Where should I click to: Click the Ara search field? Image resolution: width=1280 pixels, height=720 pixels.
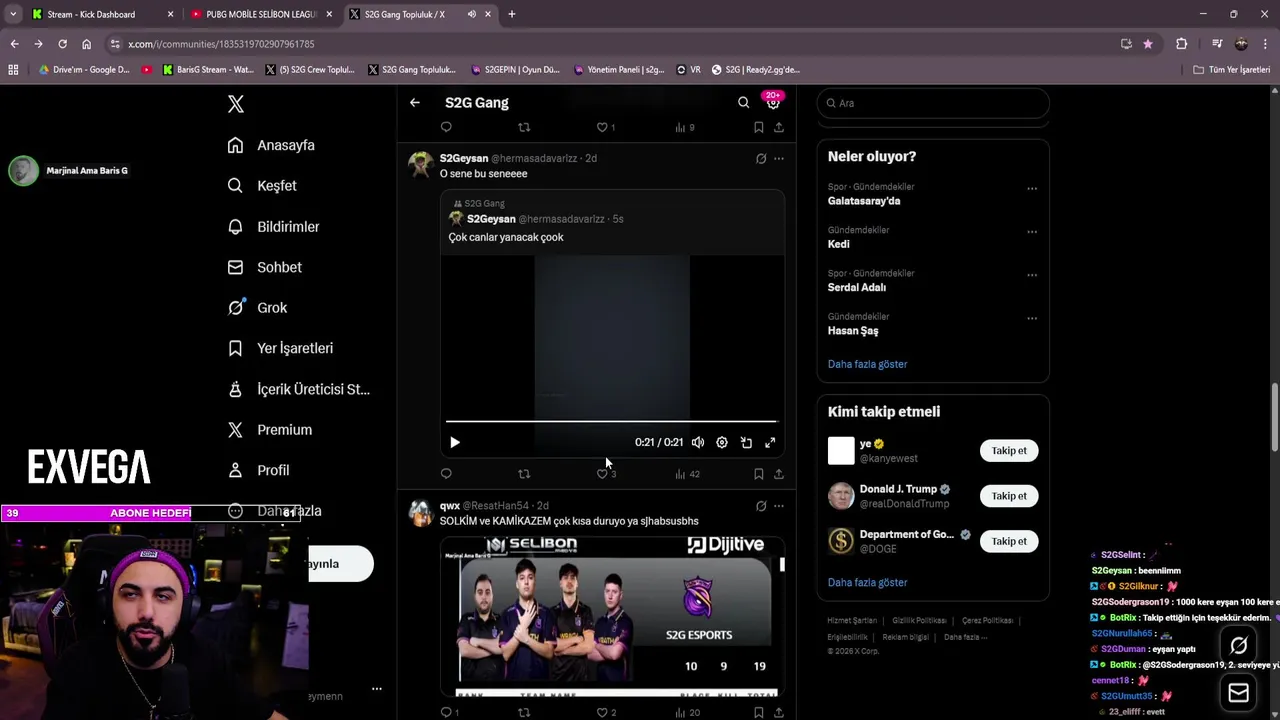click(x=933, y=103)
